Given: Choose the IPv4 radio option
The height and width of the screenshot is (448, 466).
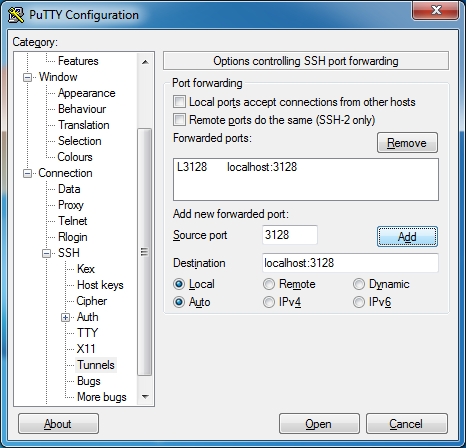Looking at the screenshot, I should 269,302.
